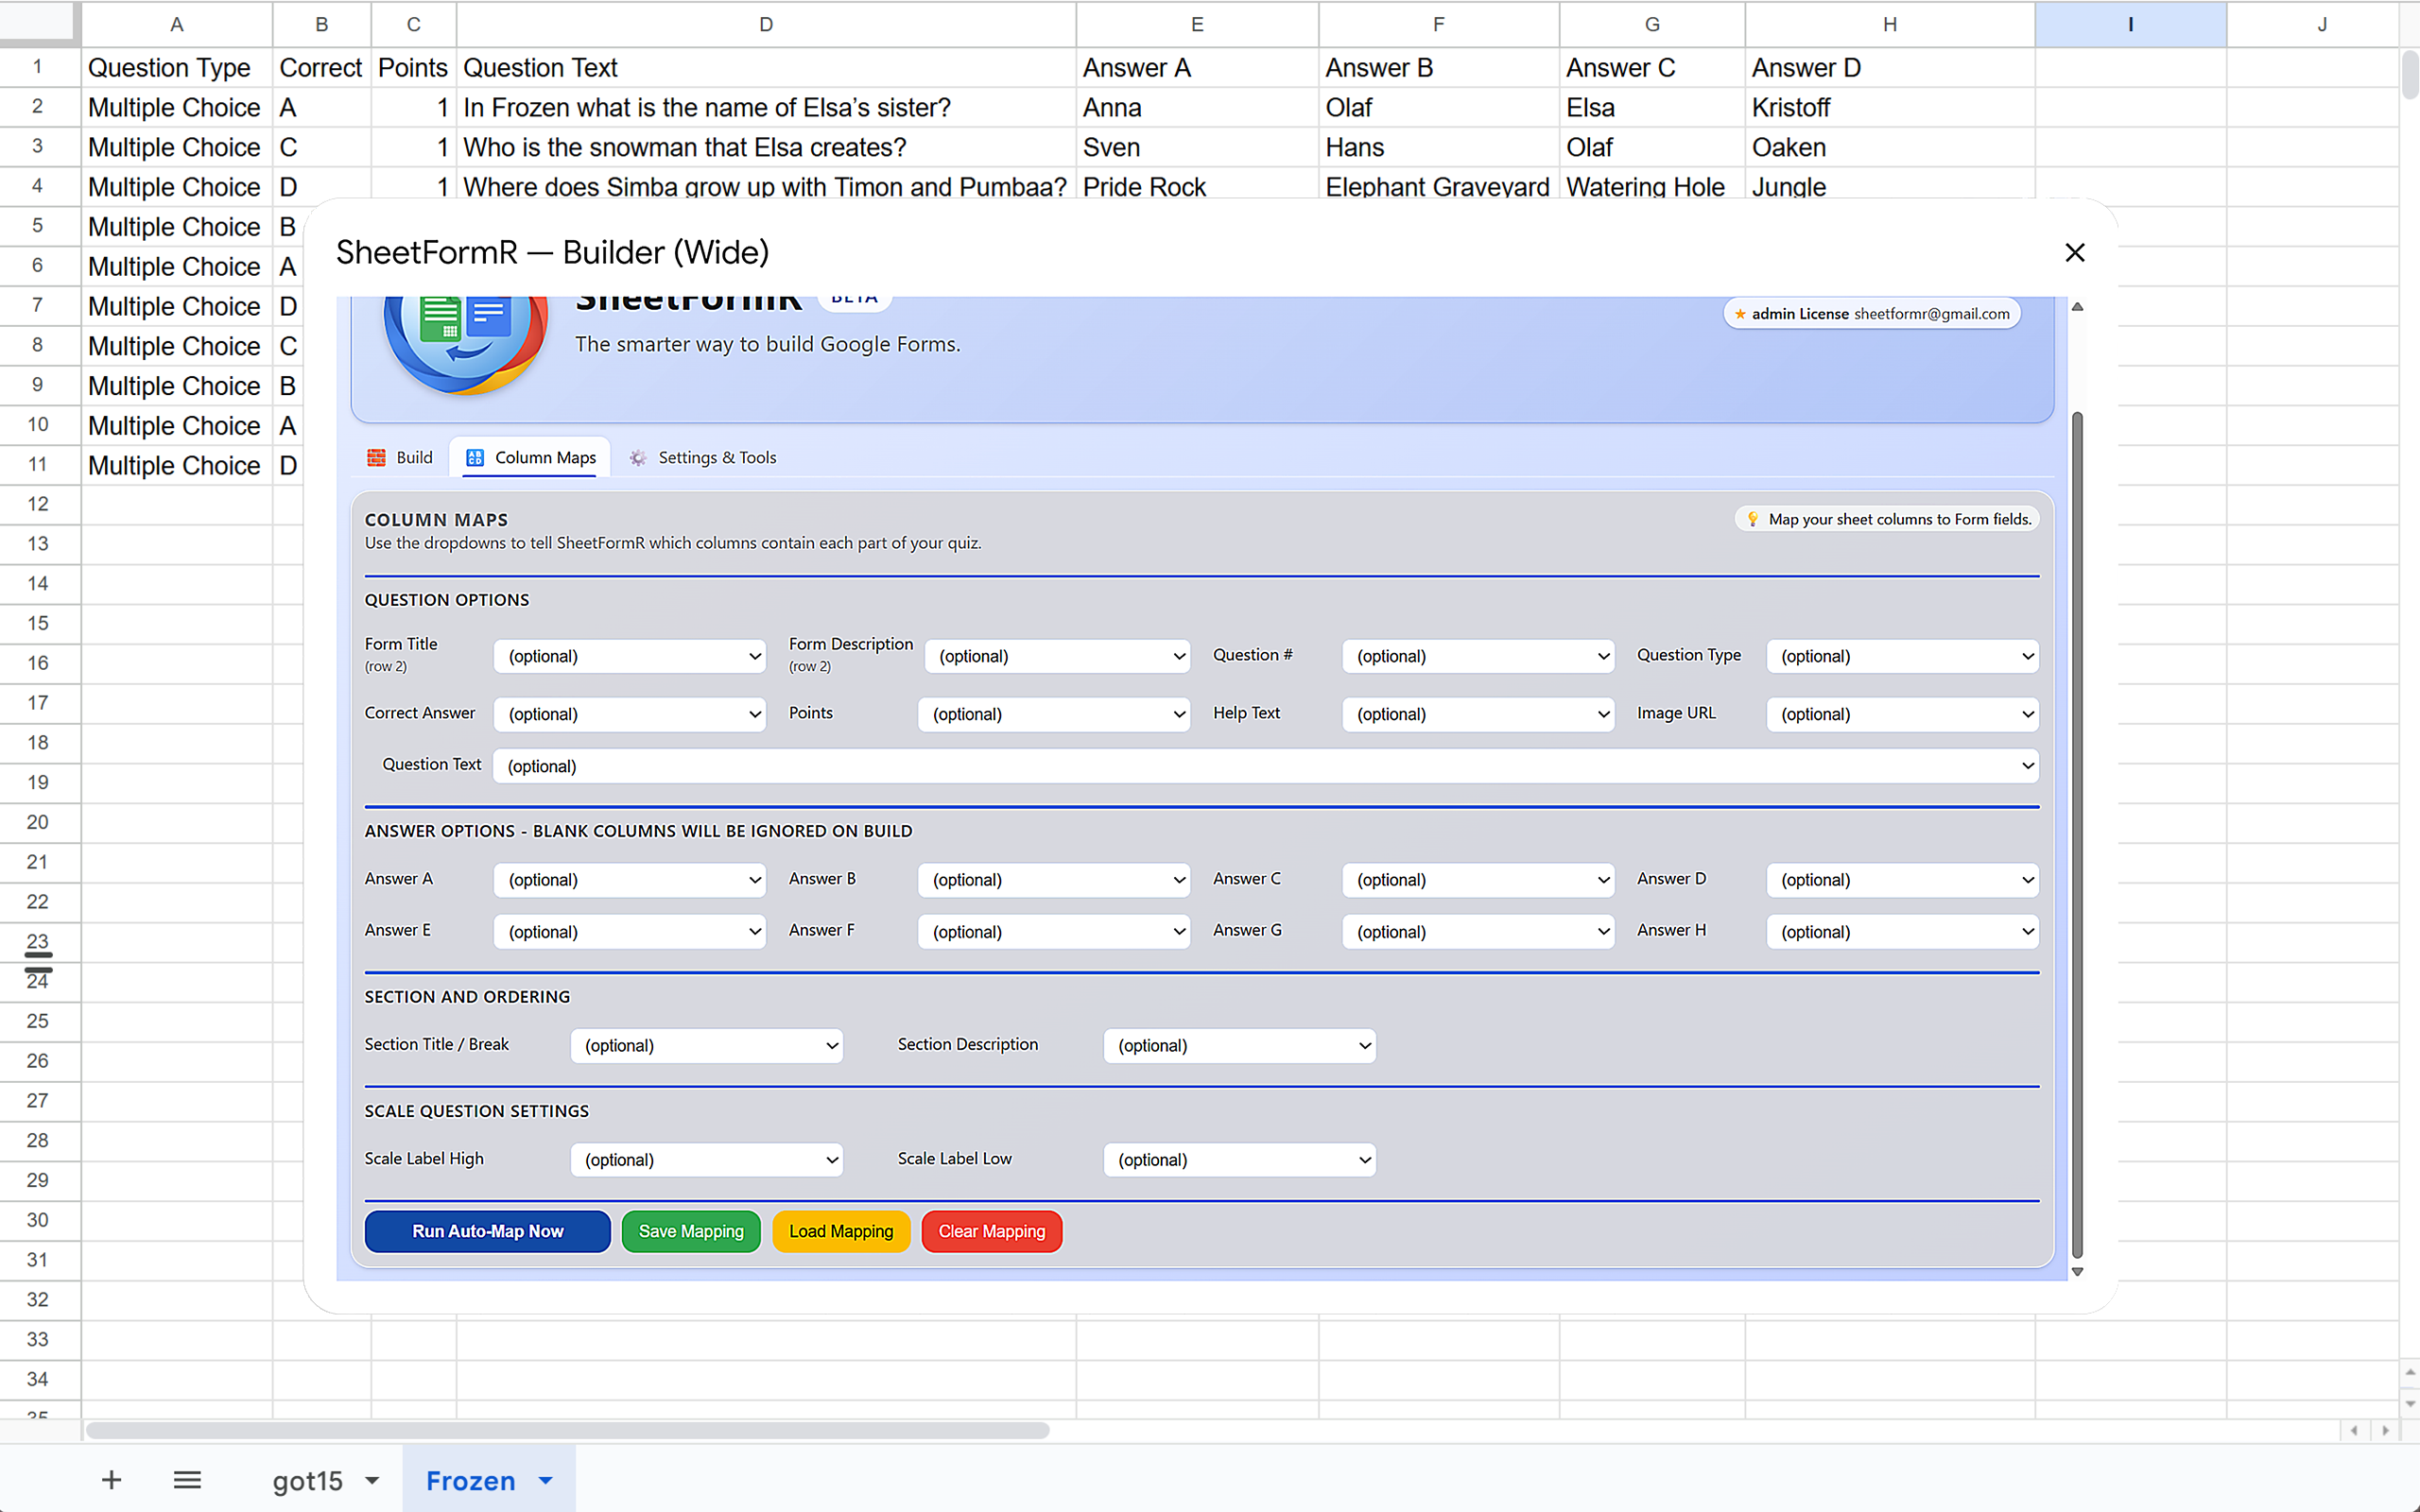Click the Run Auto-Map Now button
This screenshot has width=2420, height=1512.
pyautogui.click(x=487, y=1231)
